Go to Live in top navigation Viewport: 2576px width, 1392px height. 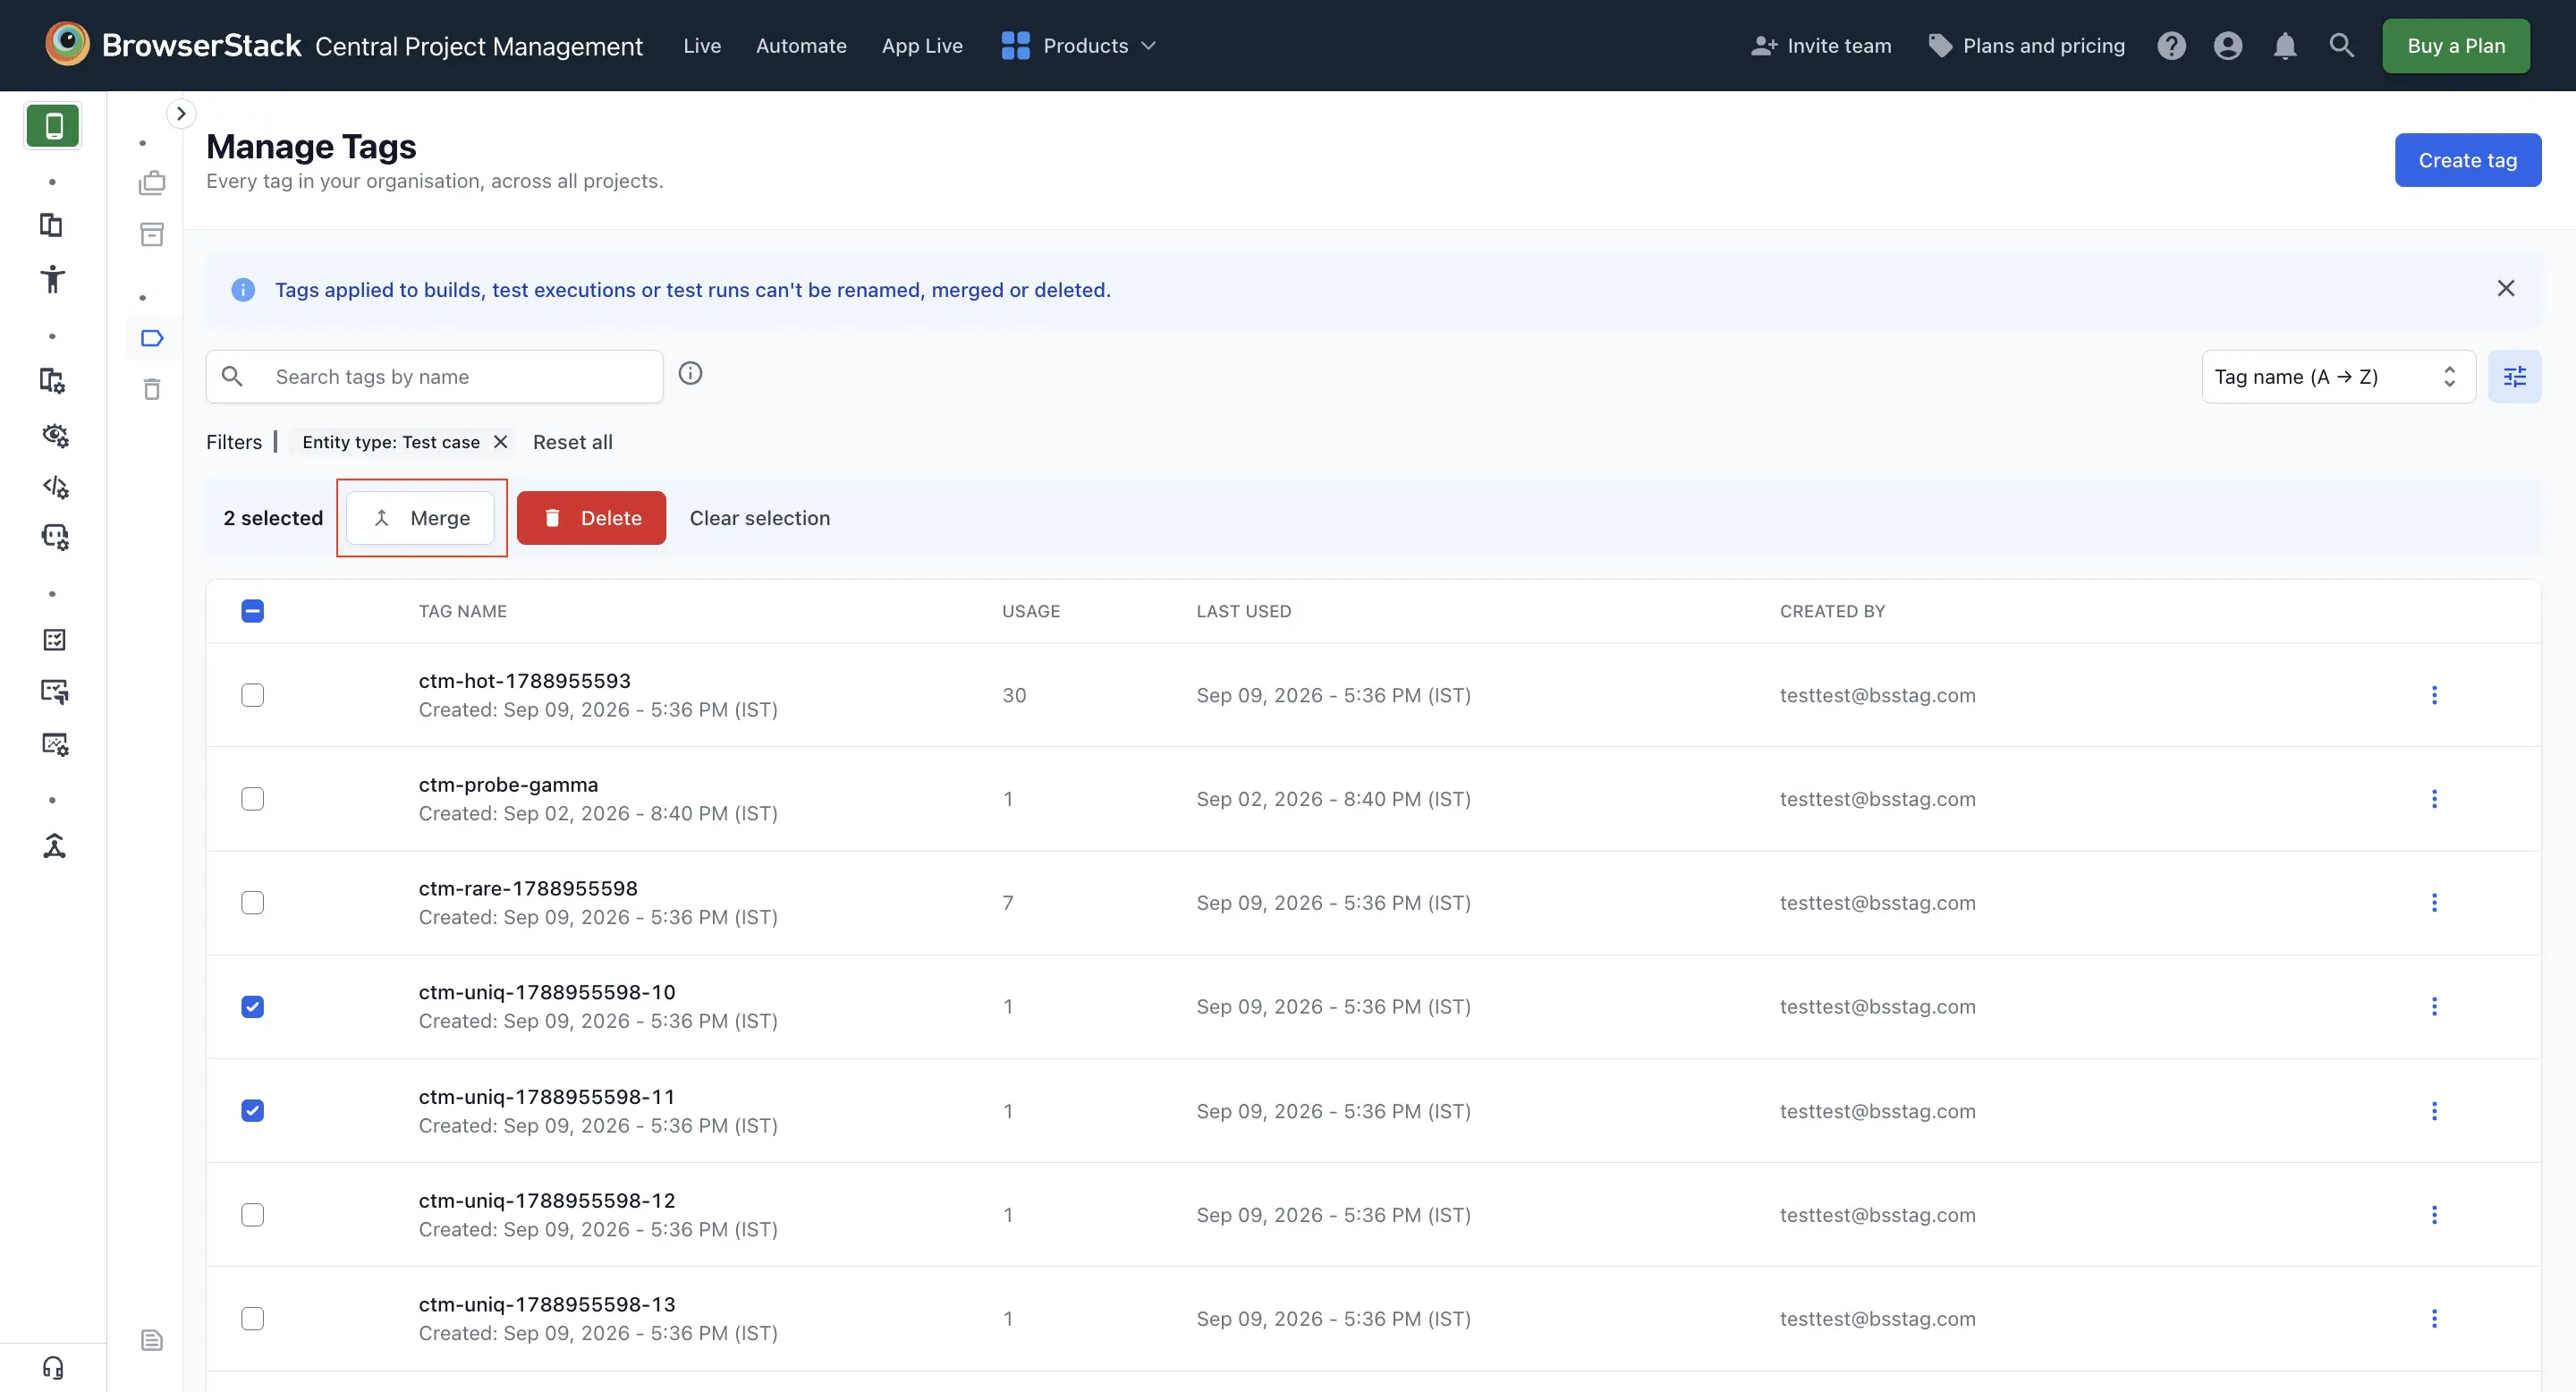tap(702, 46)
